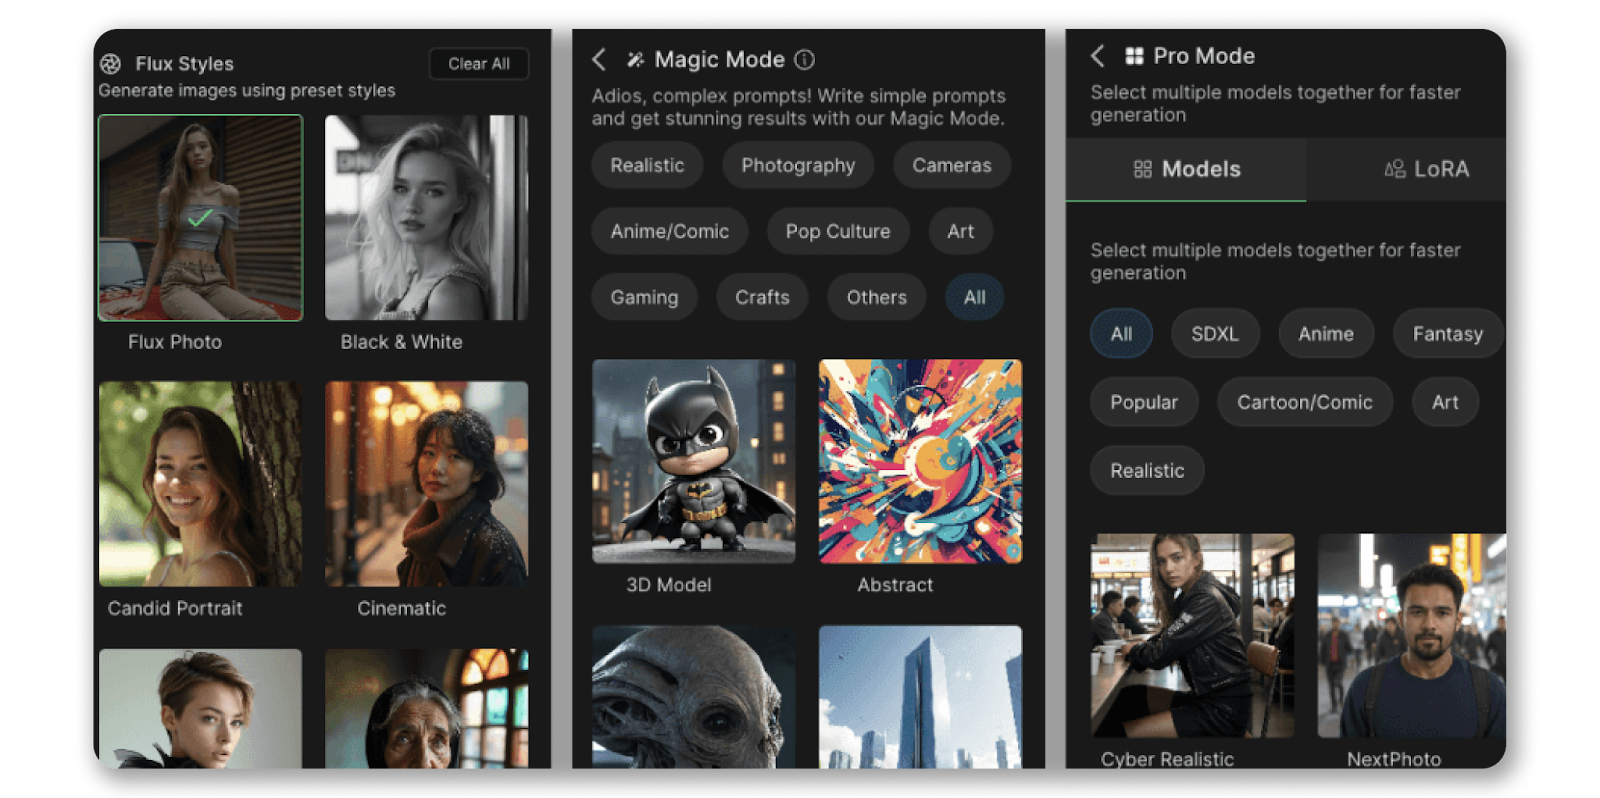The height and width of the screenshot is (798, 1600).
Task: Select the All filter in Pro Mode
Action: click(x=1121, y=334)
